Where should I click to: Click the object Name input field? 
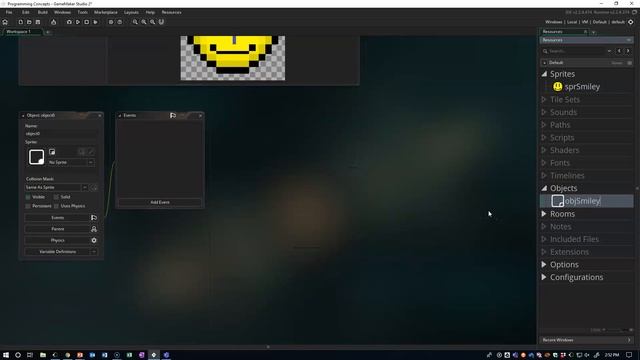(x=61, y=133)
